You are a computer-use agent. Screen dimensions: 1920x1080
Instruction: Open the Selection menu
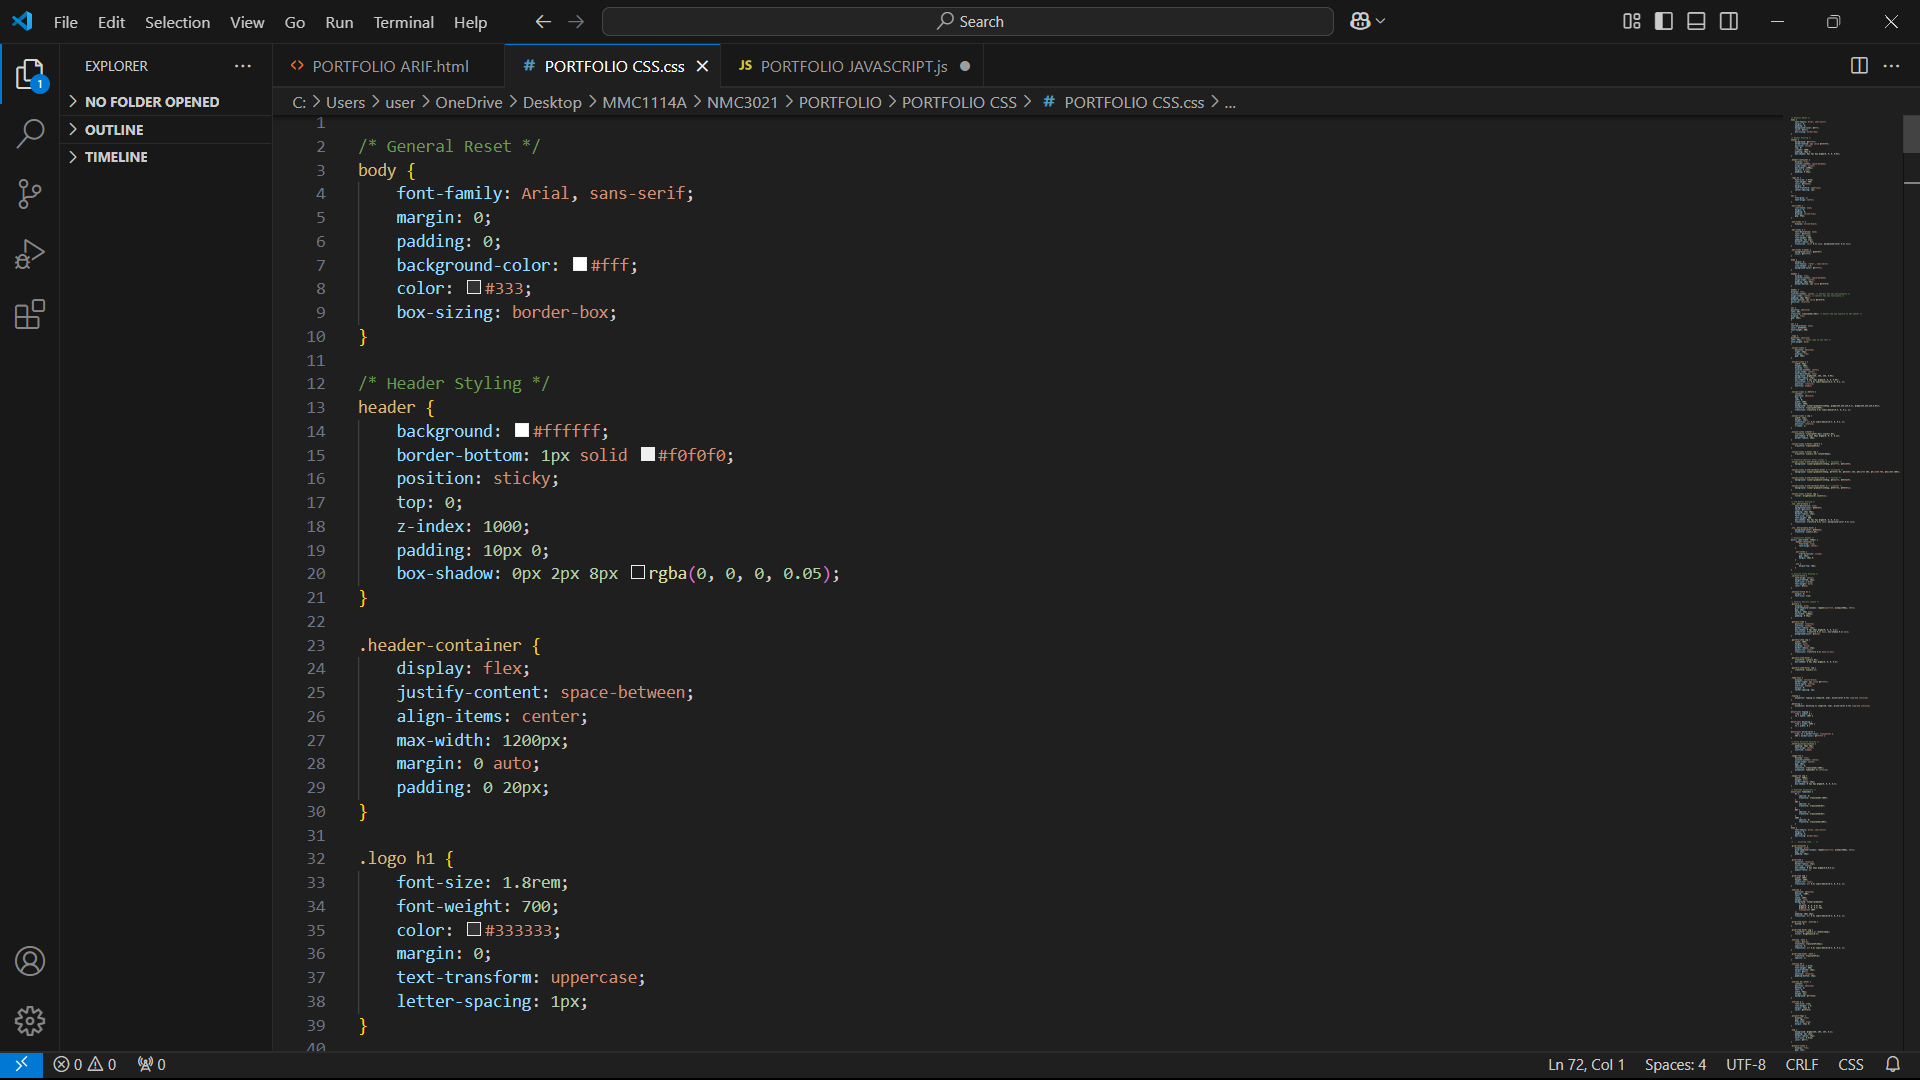[177, 21]
